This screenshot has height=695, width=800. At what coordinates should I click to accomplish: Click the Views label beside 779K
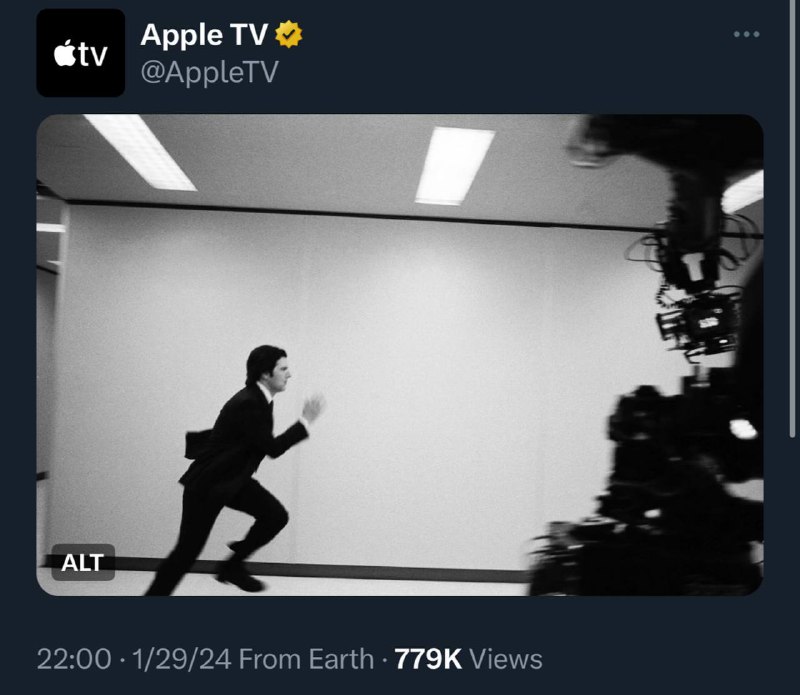point(506,659)
